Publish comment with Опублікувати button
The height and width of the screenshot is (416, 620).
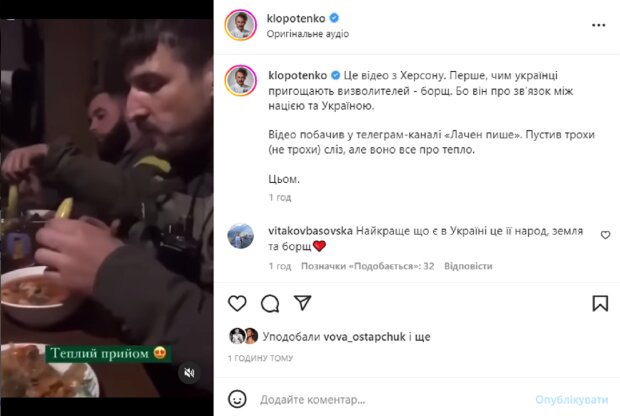tap(571, 400)
